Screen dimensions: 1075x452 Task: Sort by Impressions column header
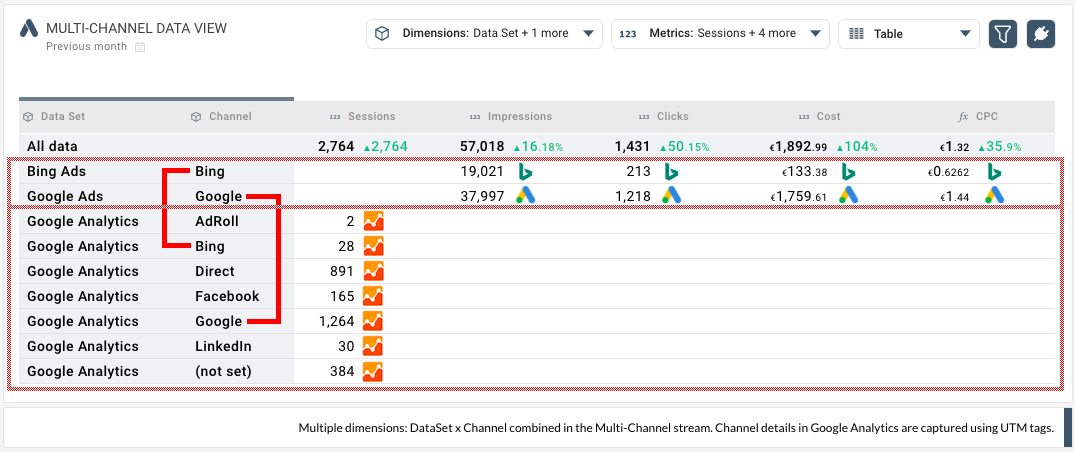coord(520,117)
